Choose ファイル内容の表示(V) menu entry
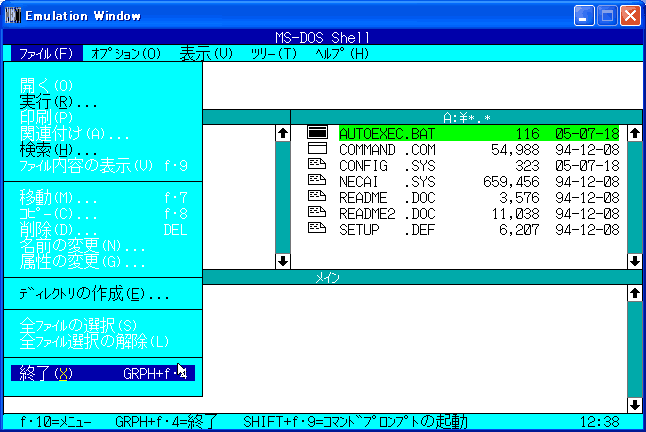646x432 pixels. (x=103, y=166)
